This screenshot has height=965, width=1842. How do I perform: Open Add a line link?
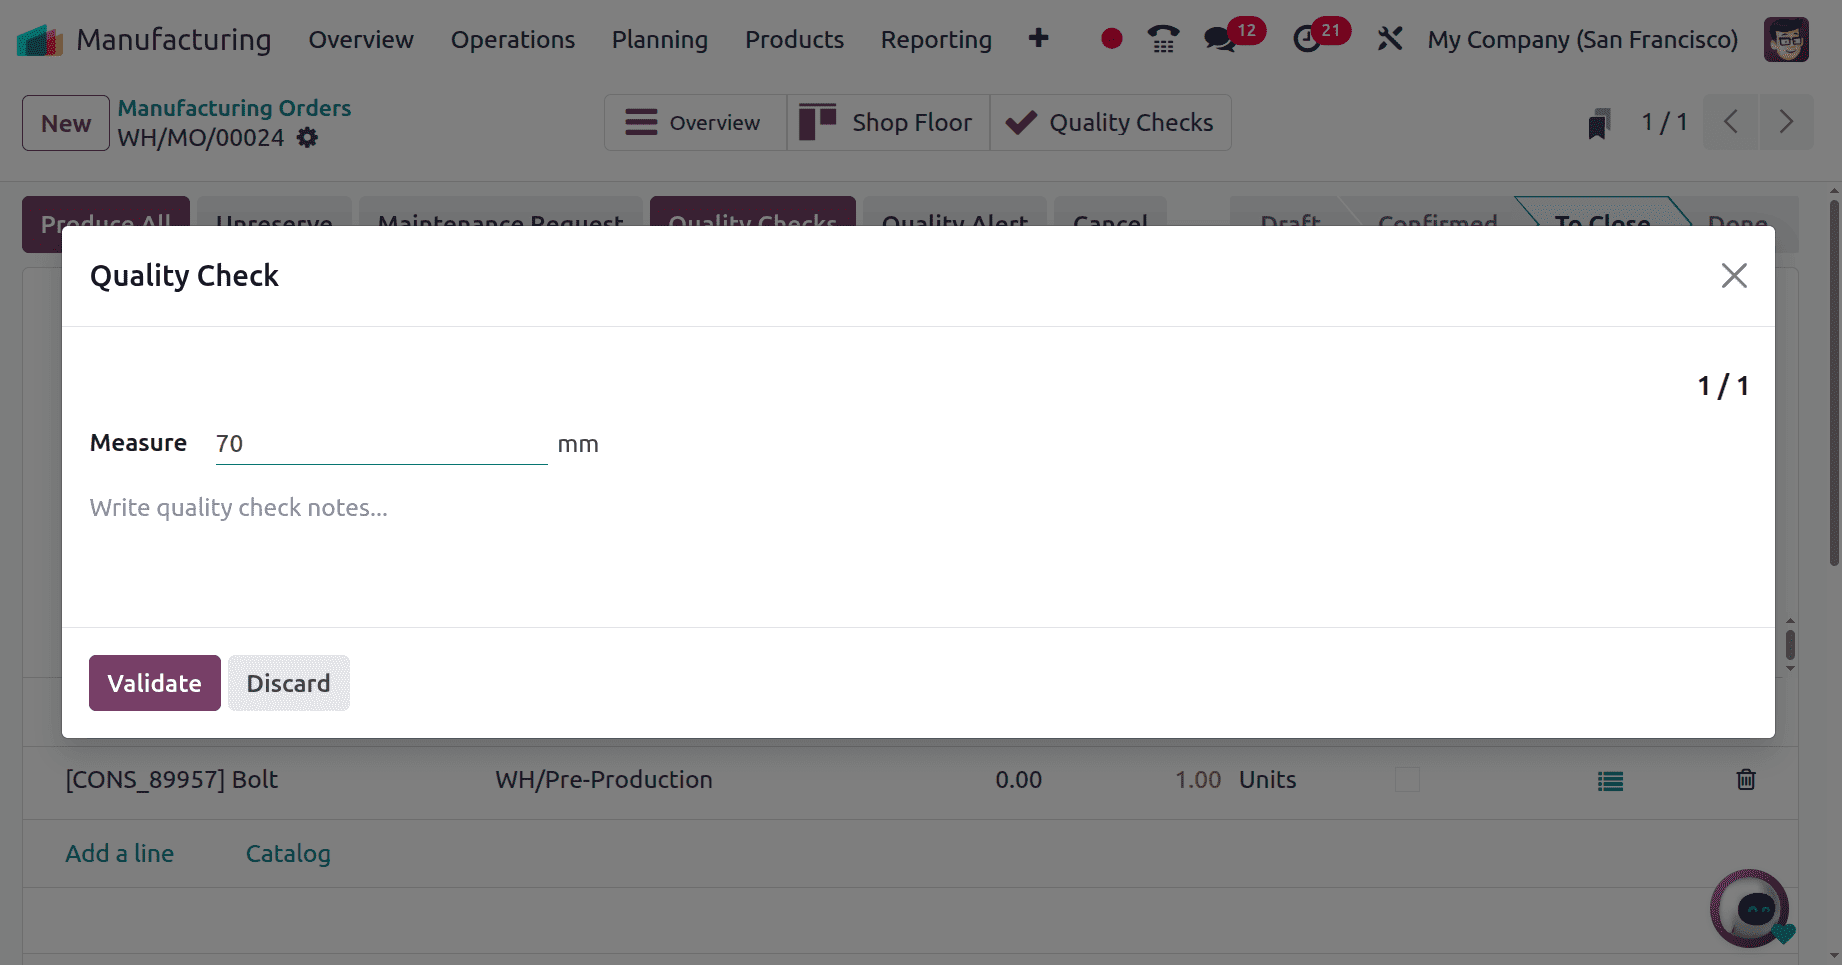tap(119, 853)
